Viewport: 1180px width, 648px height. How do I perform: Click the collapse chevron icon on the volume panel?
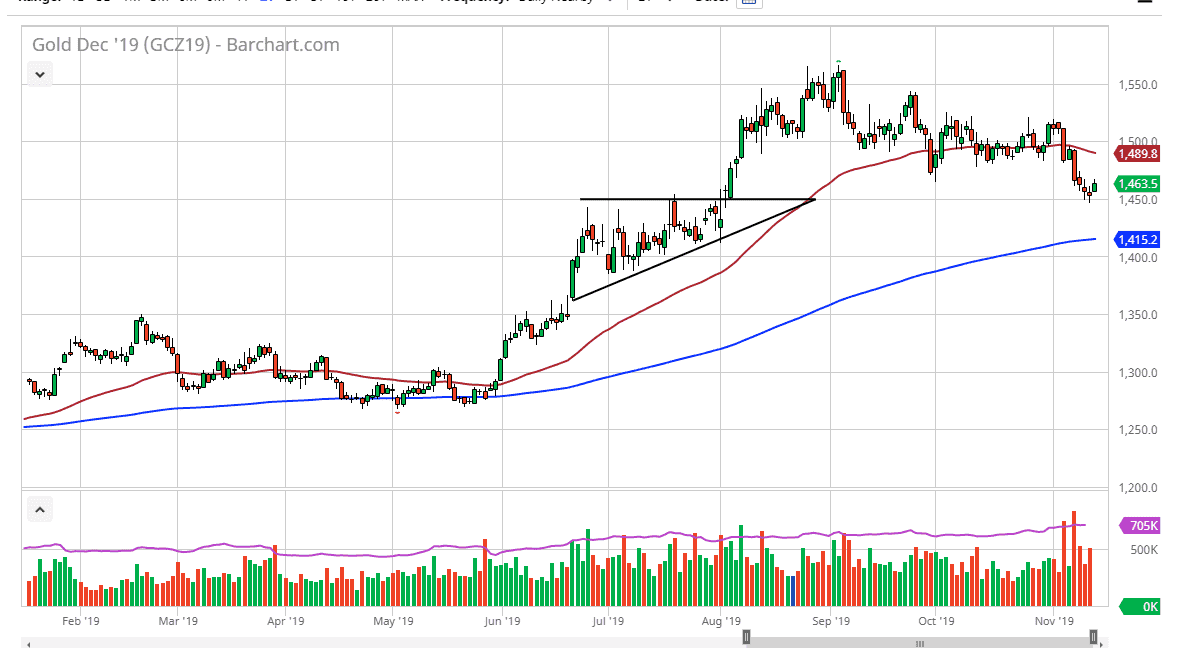(x=39, y=509)
